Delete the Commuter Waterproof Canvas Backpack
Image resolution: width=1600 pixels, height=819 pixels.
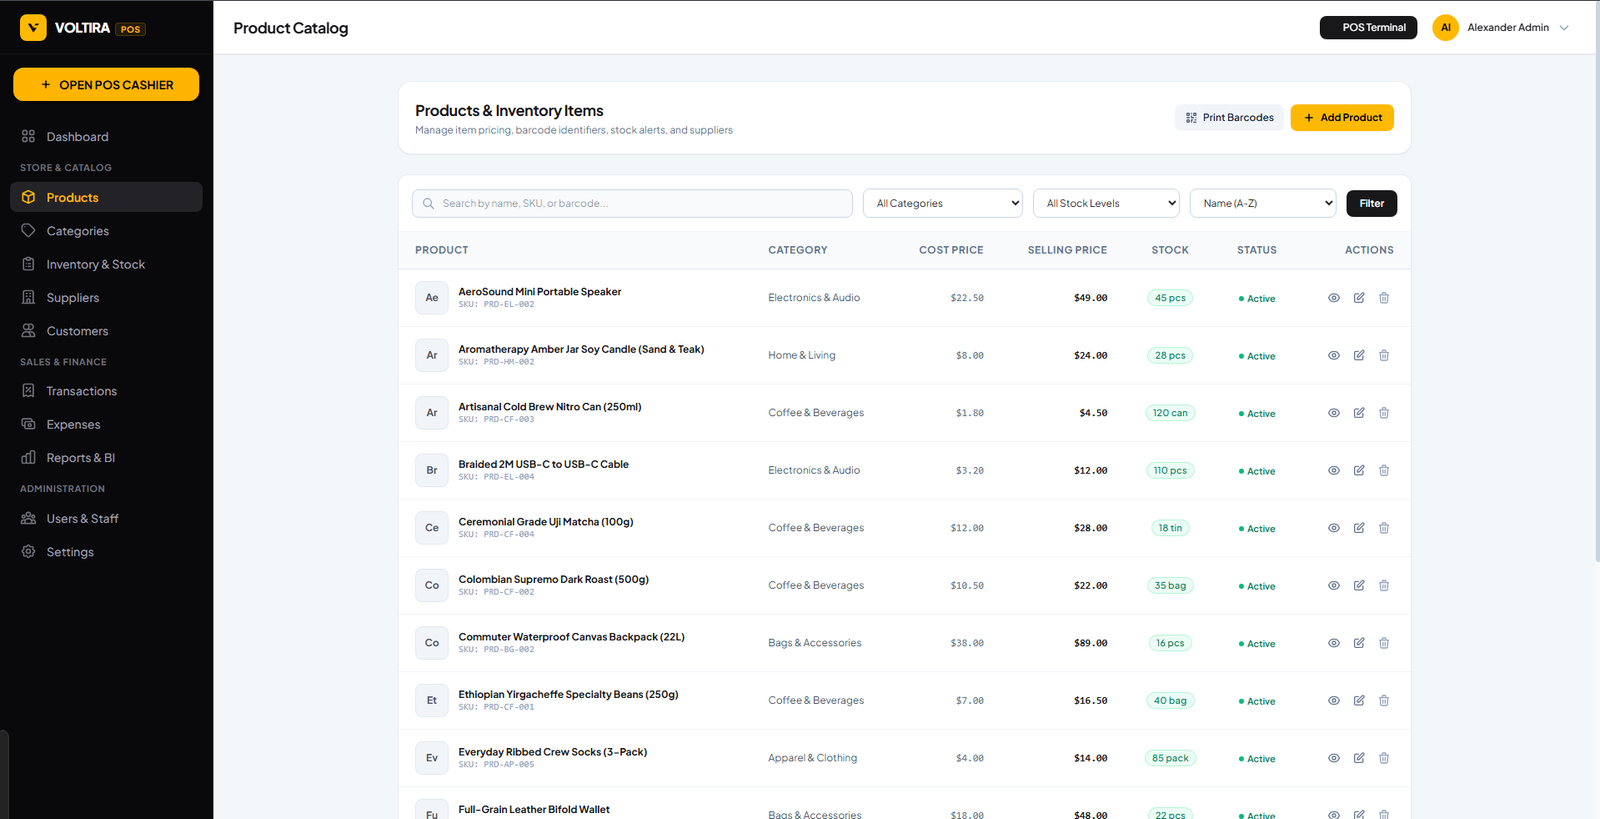click(x=1384, y=643)
